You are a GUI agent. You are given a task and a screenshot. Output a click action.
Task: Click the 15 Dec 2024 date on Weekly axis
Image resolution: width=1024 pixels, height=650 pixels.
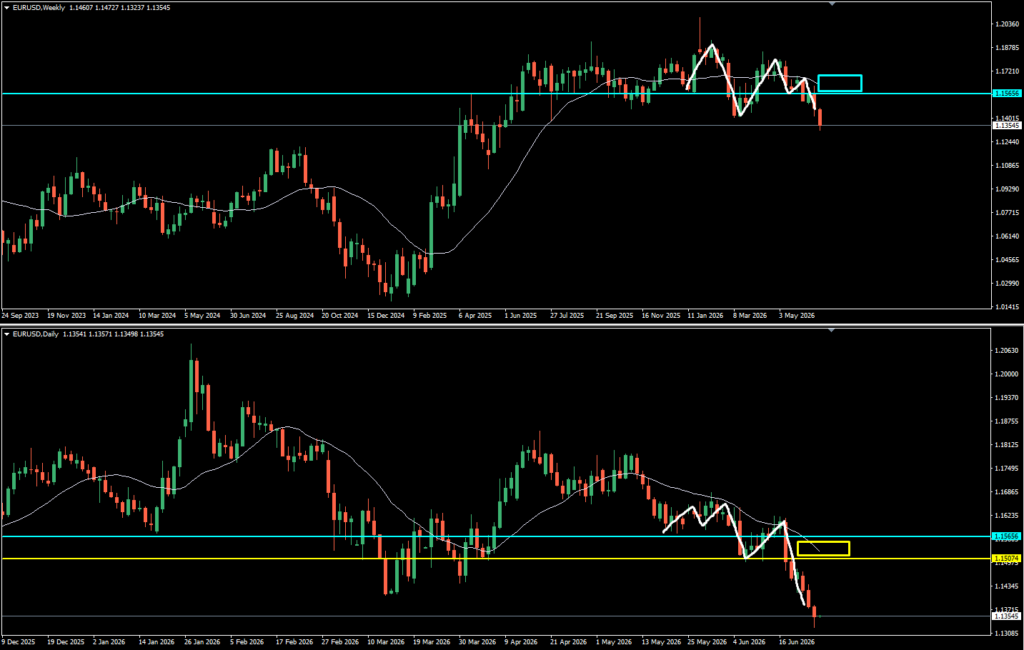coord(385,316)
